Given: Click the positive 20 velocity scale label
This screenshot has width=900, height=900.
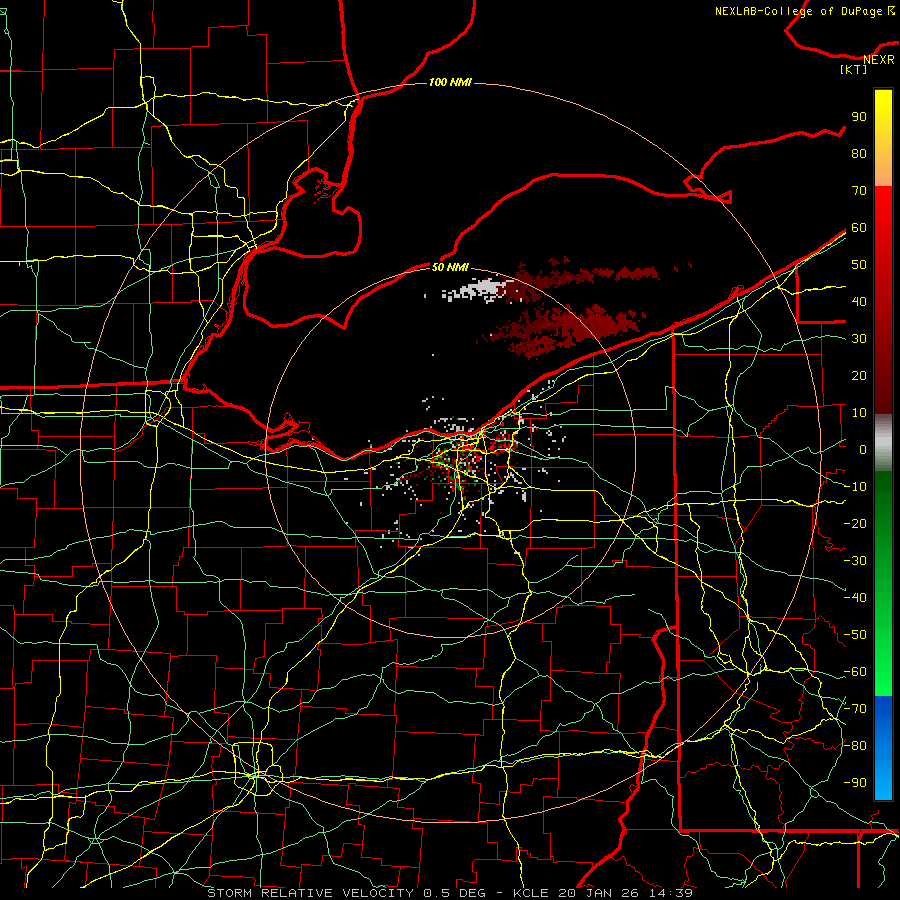Looking at the screenshot, I should click(x=859, y=375).
